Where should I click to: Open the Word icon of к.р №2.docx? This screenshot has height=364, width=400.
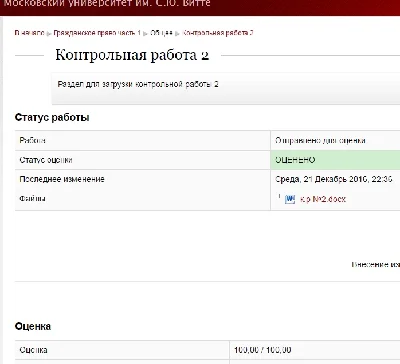coord(290,199)
